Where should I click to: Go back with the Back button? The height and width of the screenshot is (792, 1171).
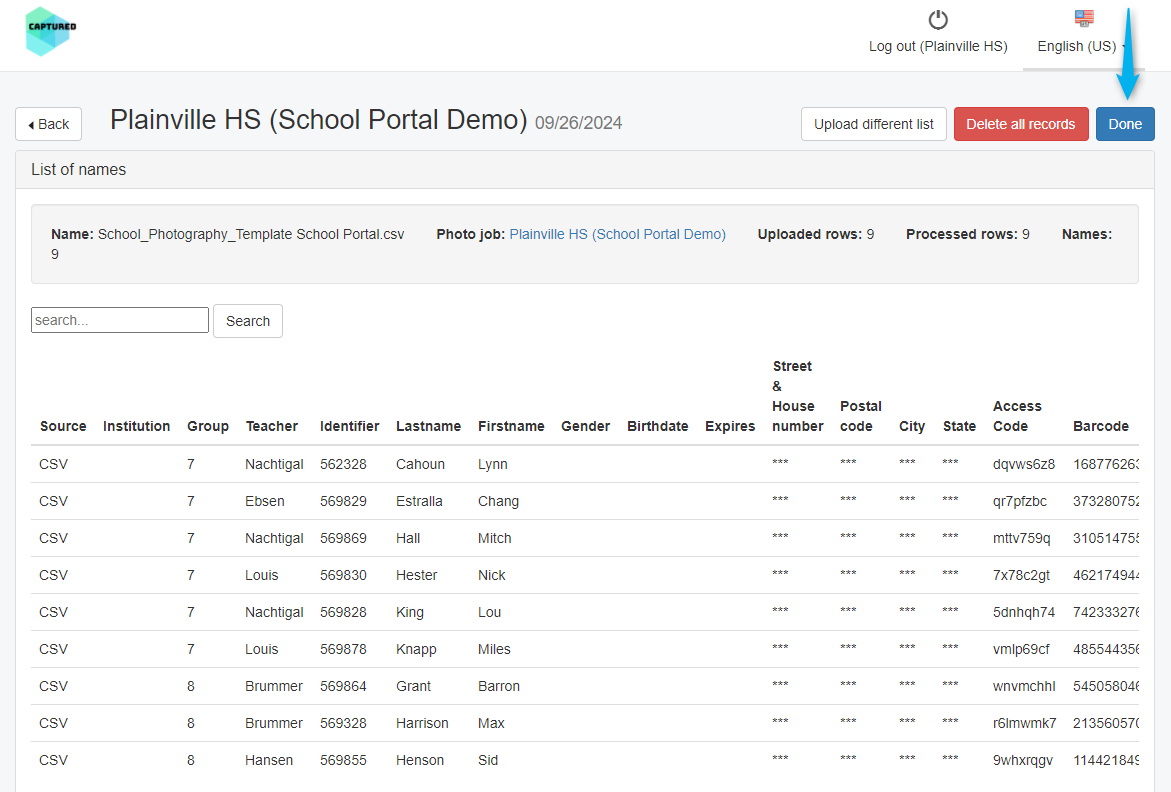[x=49, y=124]
